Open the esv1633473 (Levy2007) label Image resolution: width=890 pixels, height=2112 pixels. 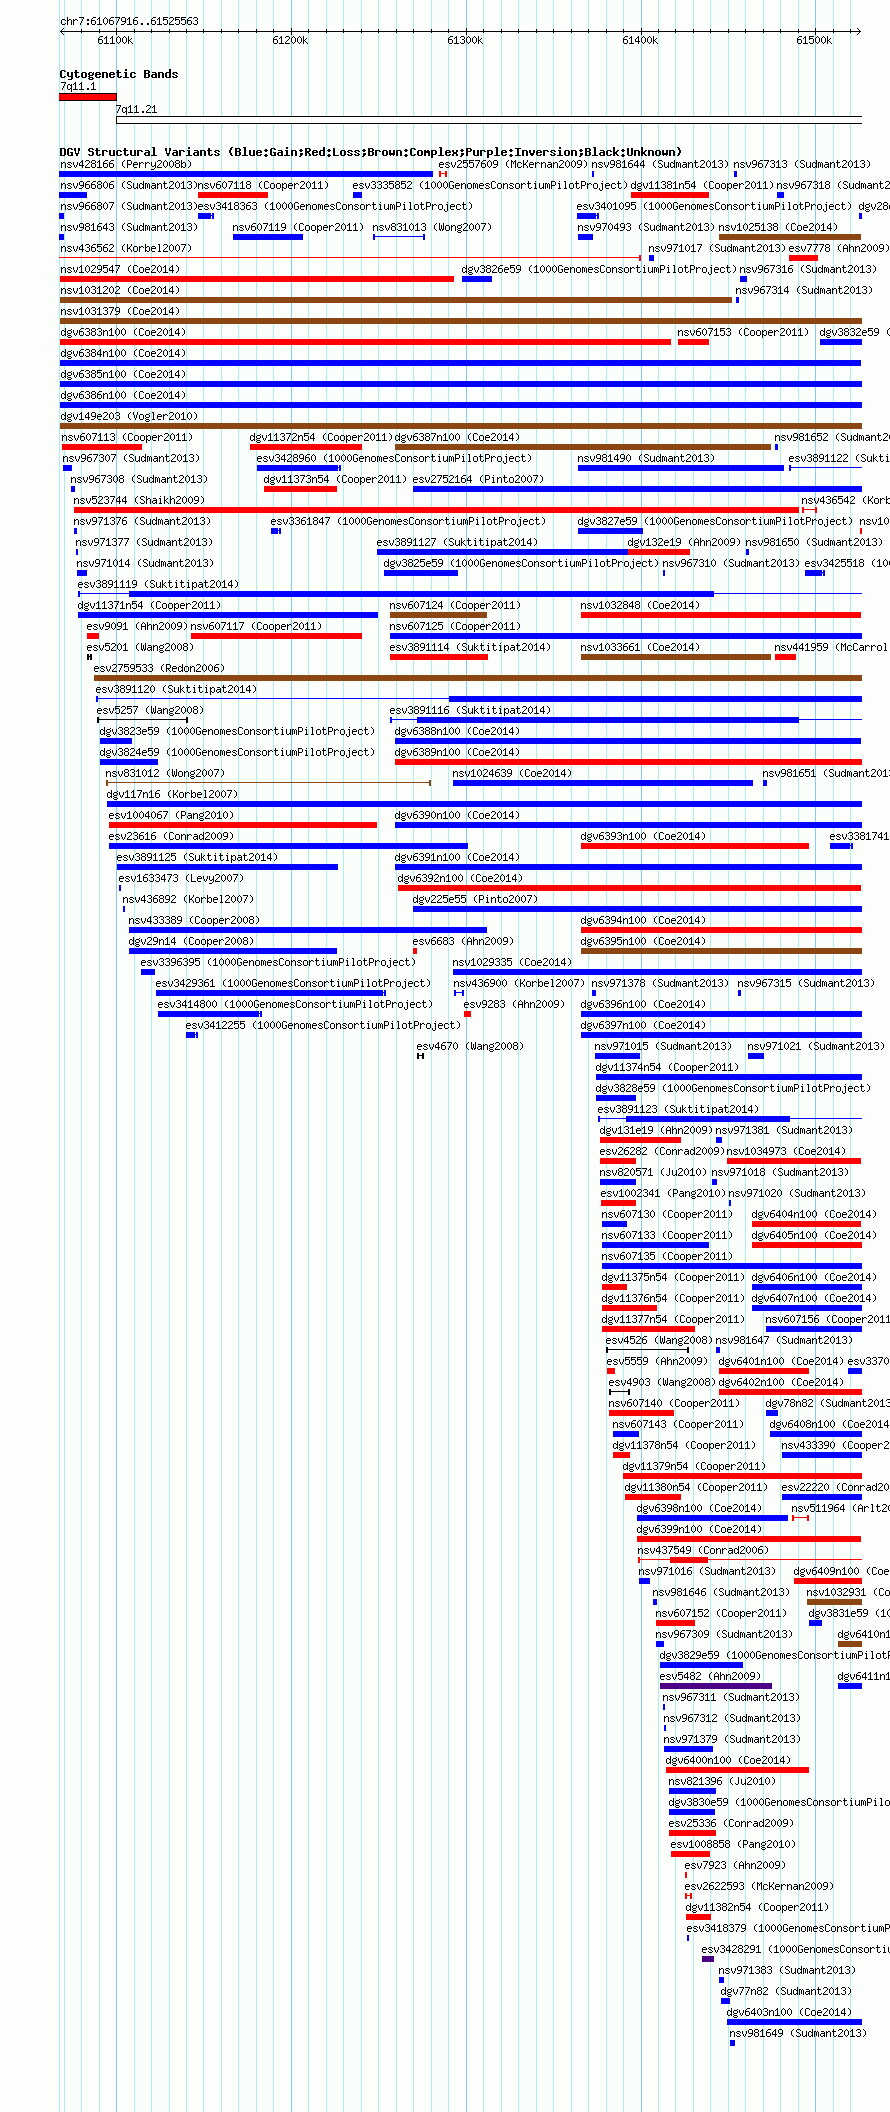pos(181,878)
